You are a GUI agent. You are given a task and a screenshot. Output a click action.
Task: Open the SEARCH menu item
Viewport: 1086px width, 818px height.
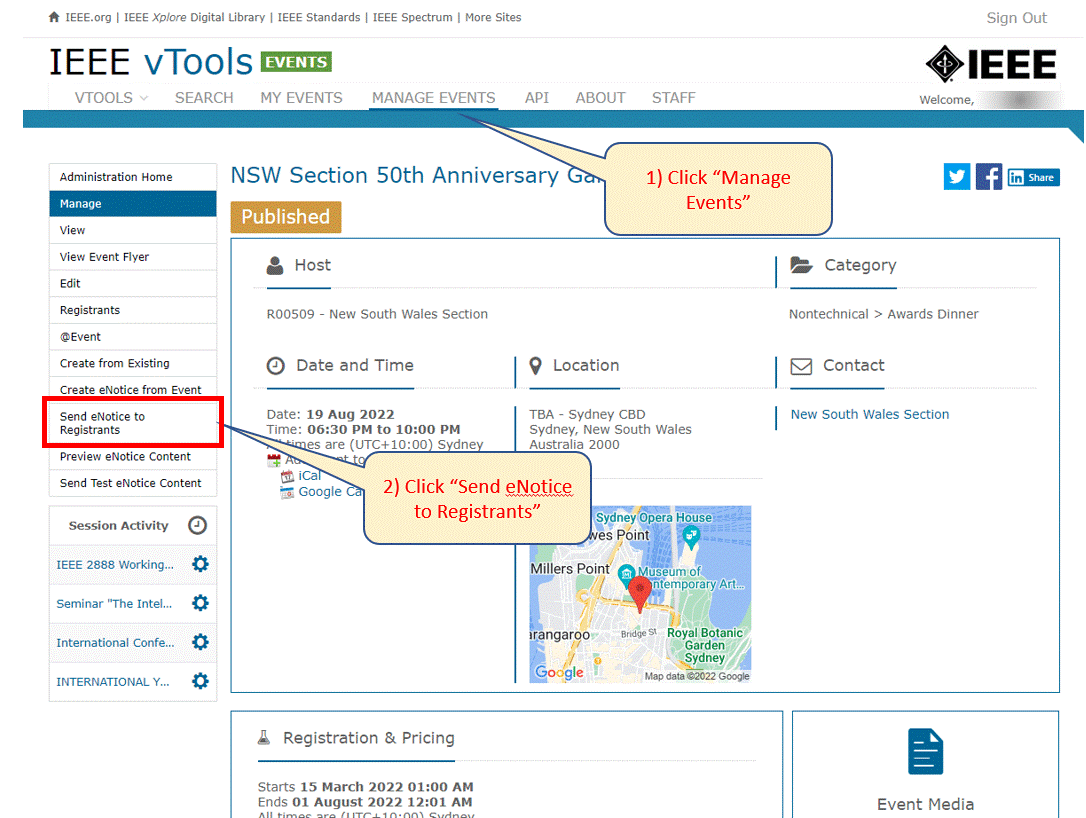click(x=204, y=98)
